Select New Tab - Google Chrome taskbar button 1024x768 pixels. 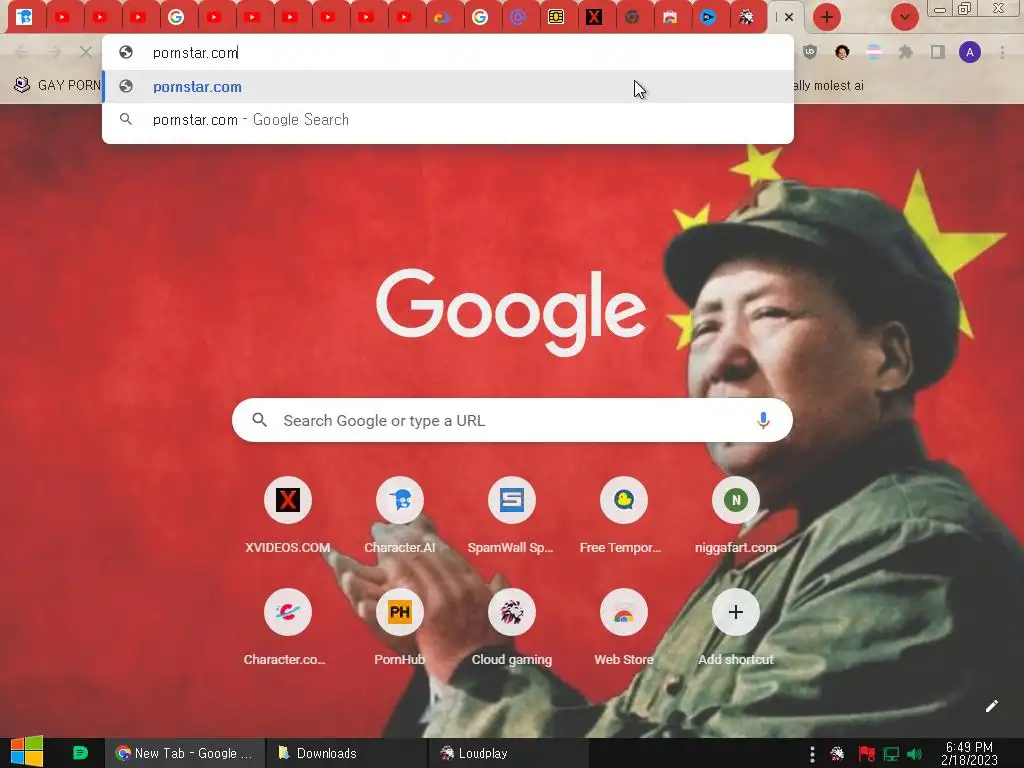point(185,753)
